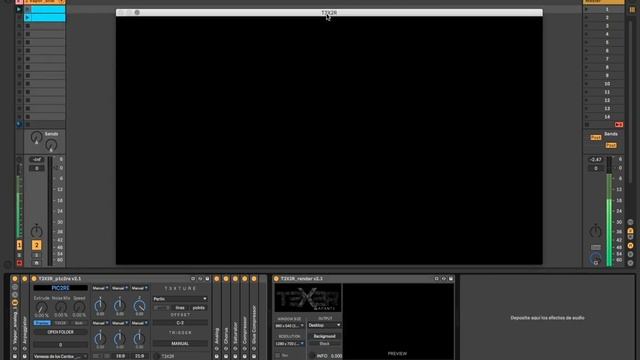
Task: Click Noise Mix knob
Action: (61, 307)
